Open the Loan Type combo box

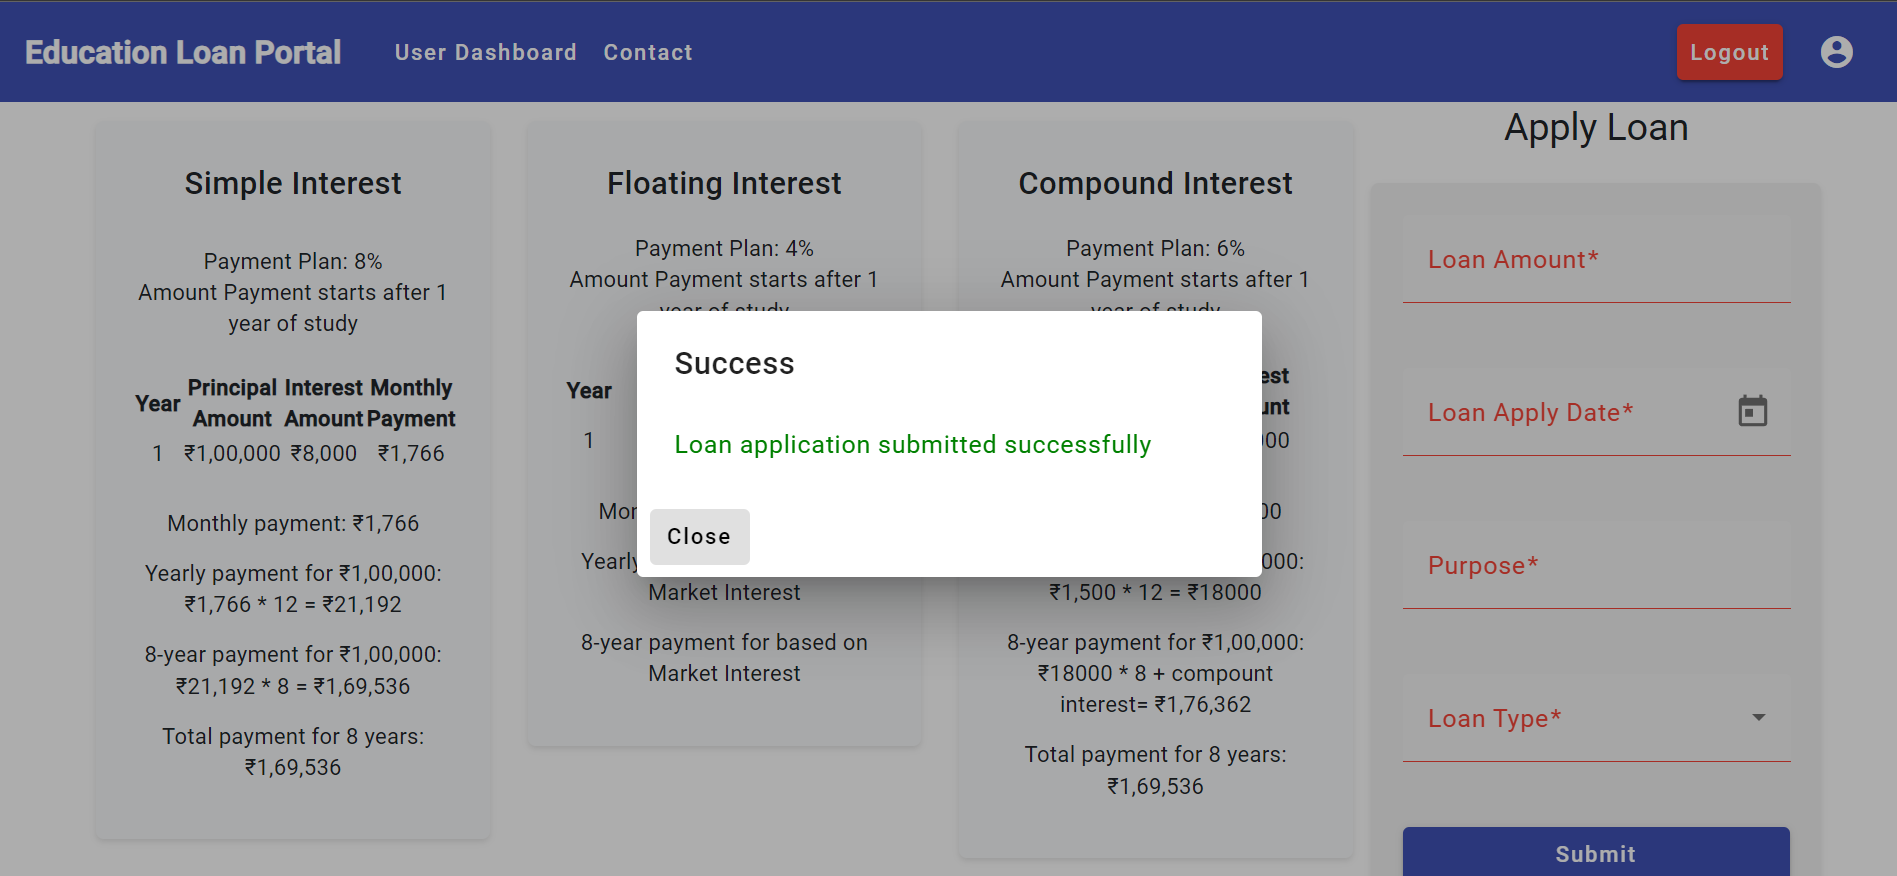1594,718
